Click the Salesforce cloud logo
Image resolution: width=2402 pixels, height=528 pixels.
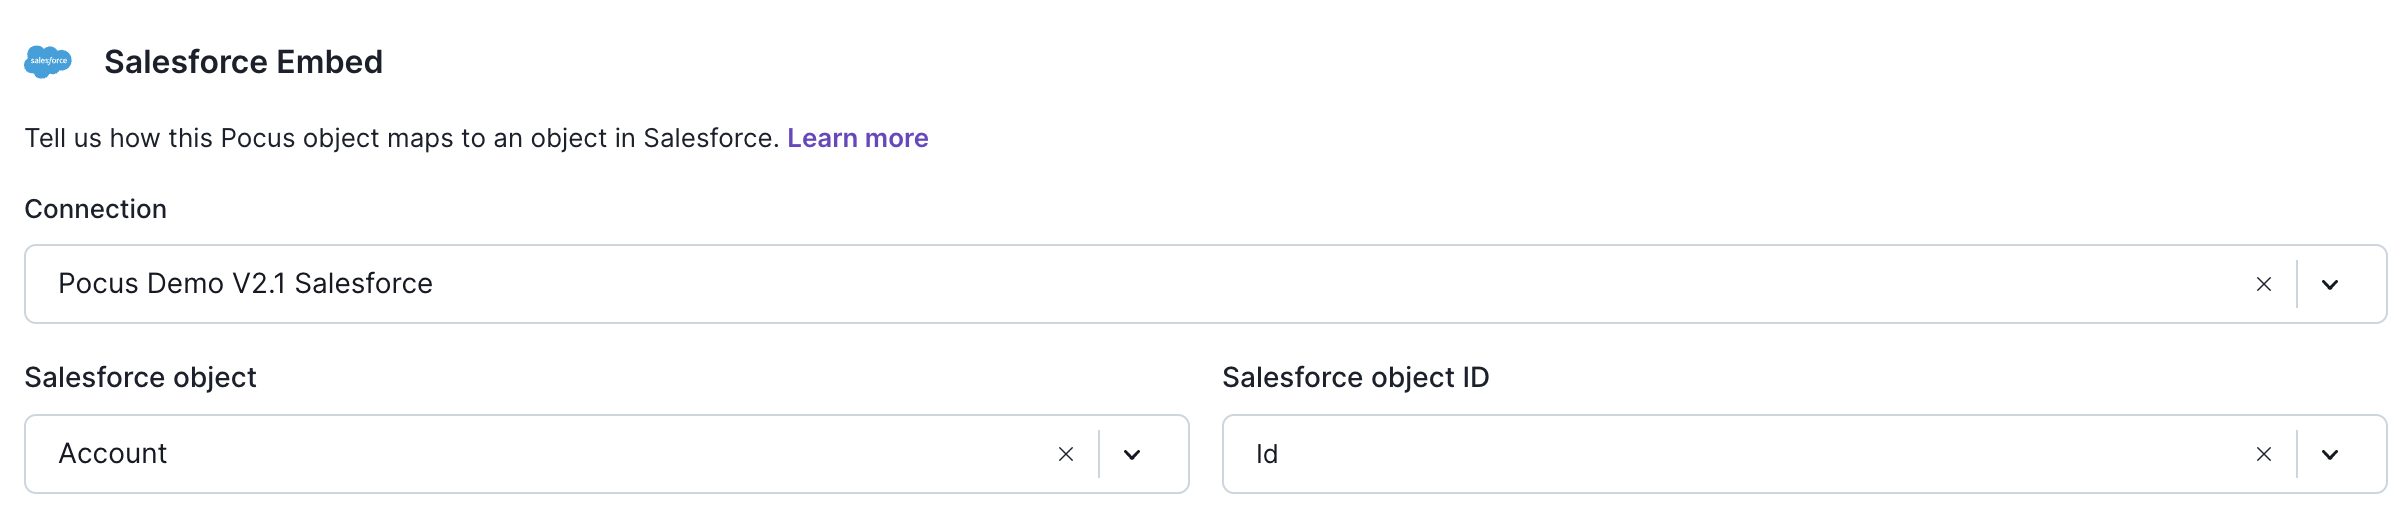(x=48, y=61)
